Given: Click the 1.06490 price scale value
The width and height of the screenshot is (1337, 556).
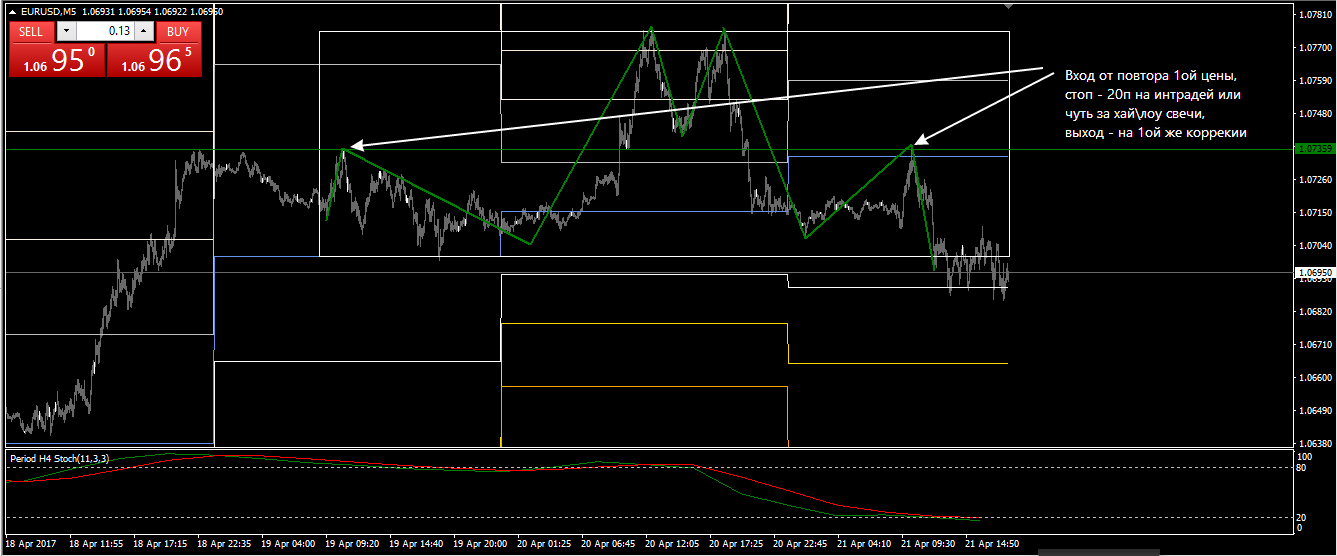Looking at the screenshot, I should point(1313,411).
